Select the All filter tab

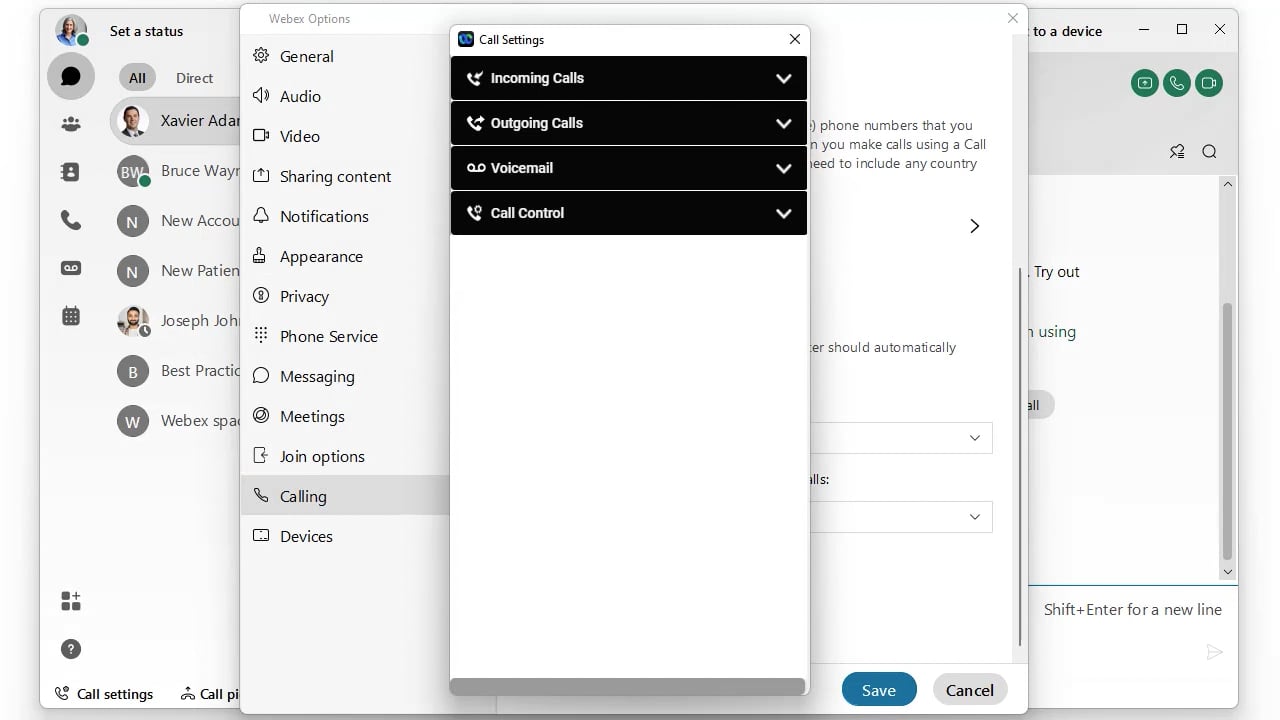click(137, 78)
